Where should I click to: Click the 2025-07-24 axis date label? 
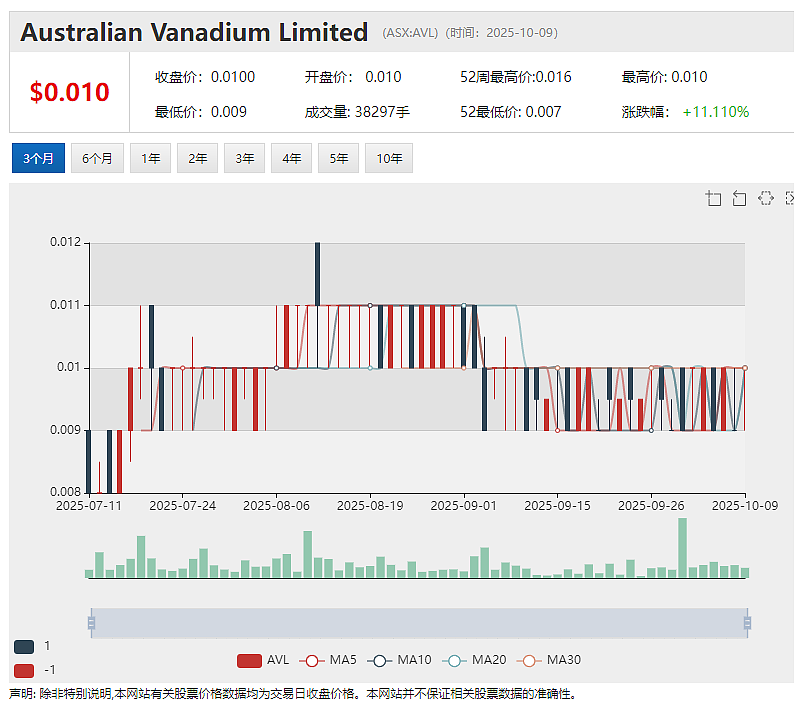coord(182,506)
